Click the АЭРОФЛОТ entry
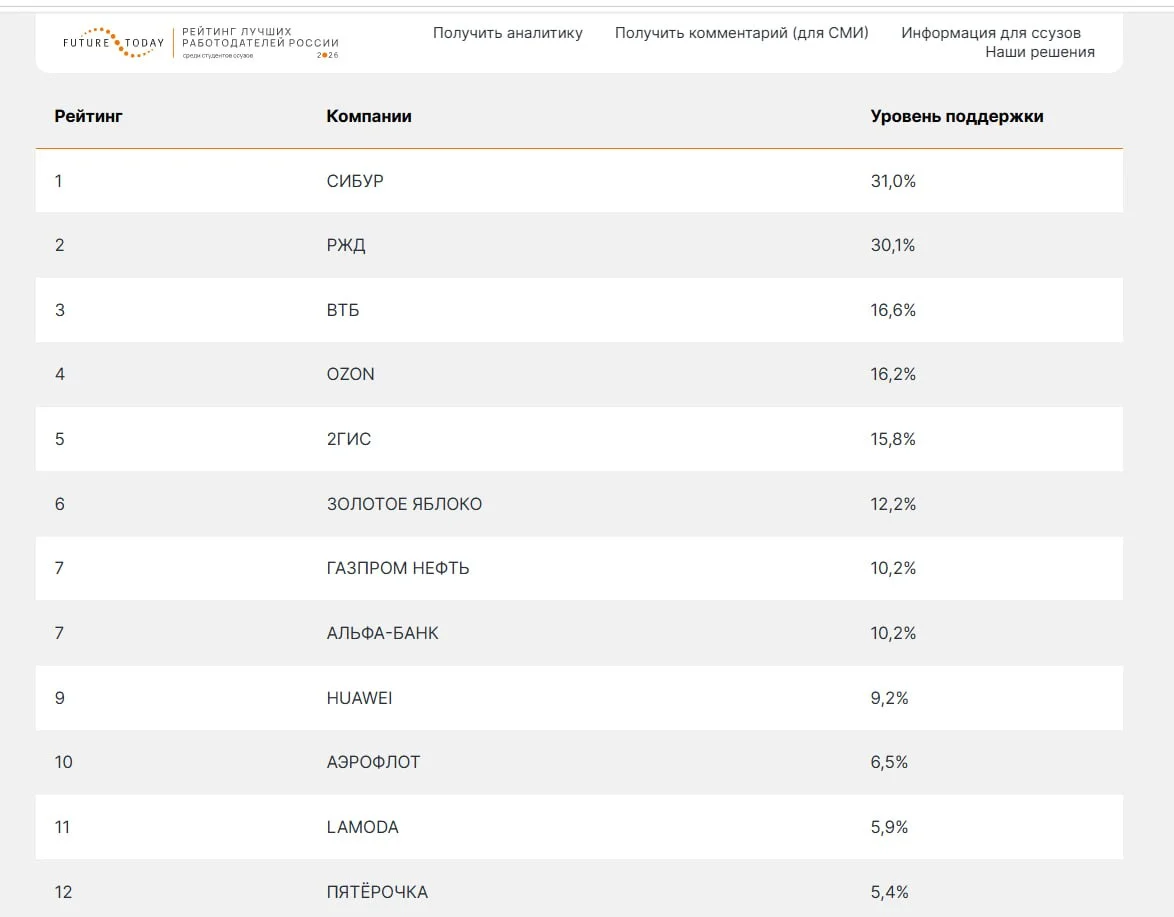The height and width of the screenshot is (917, 1174). (374, 762)
